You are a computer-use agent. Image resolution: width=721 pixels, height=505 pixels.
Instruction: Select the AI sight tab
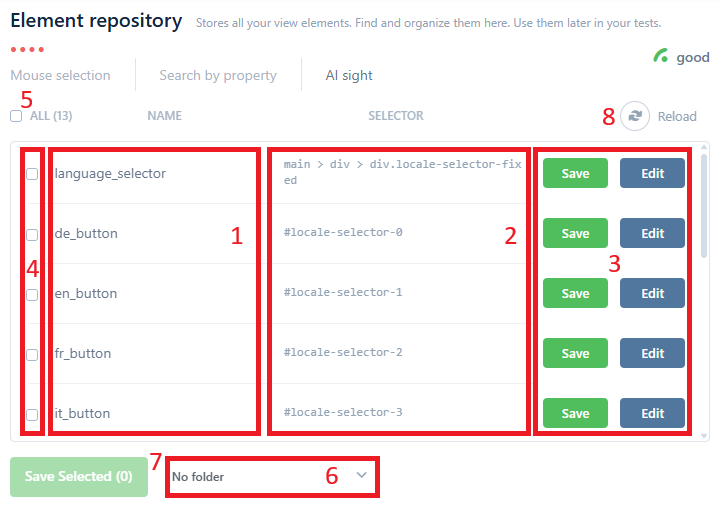(x=349, y=75)
